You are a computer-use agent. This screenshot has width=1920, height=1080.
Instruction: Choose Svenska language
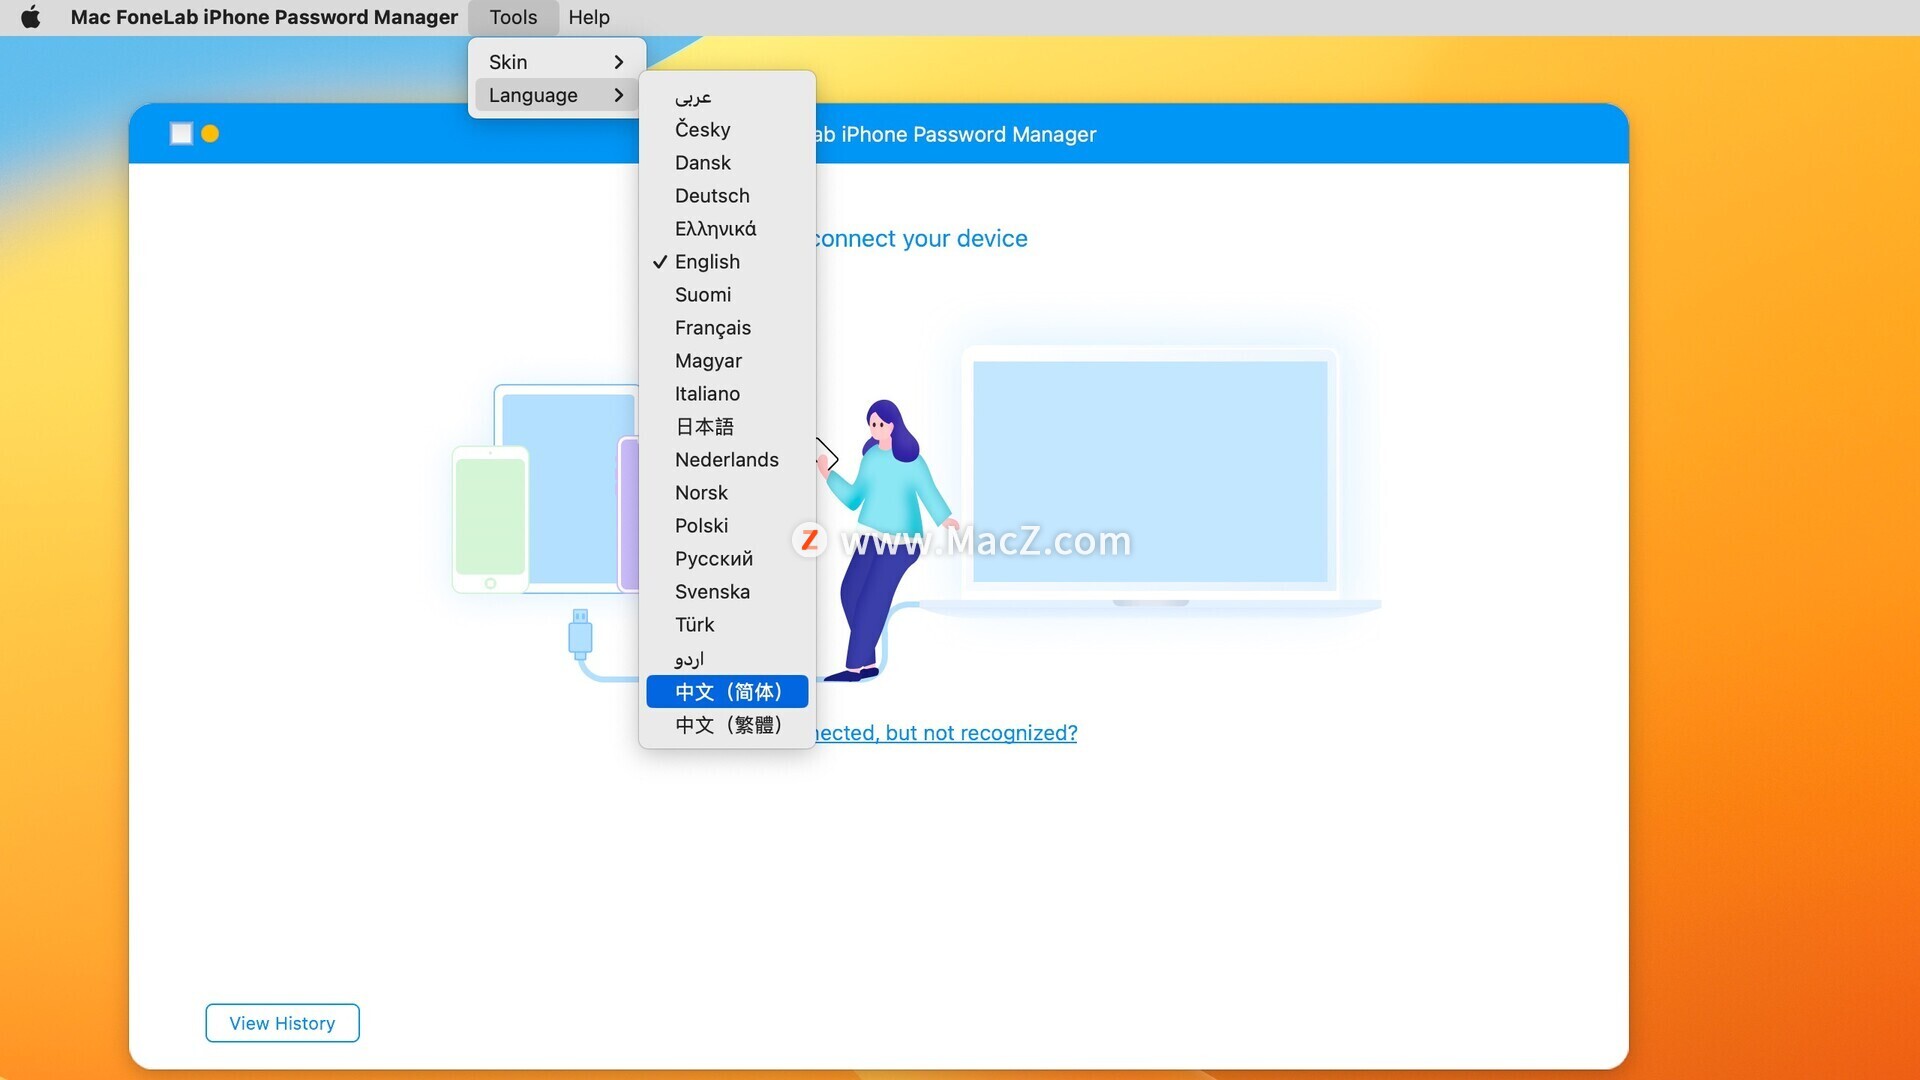(727, 591)
